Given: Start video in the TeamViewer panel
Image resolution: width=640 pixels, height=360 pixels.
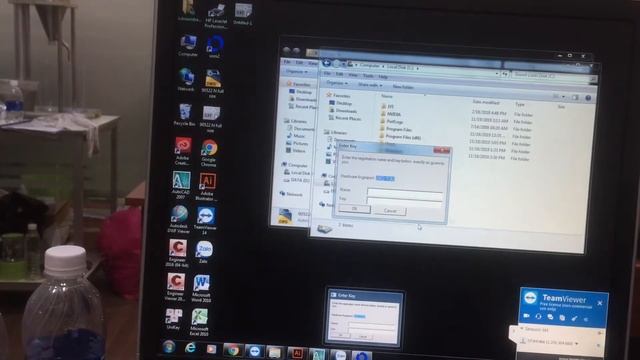Looking at the screenshot, I should point(527,316).
